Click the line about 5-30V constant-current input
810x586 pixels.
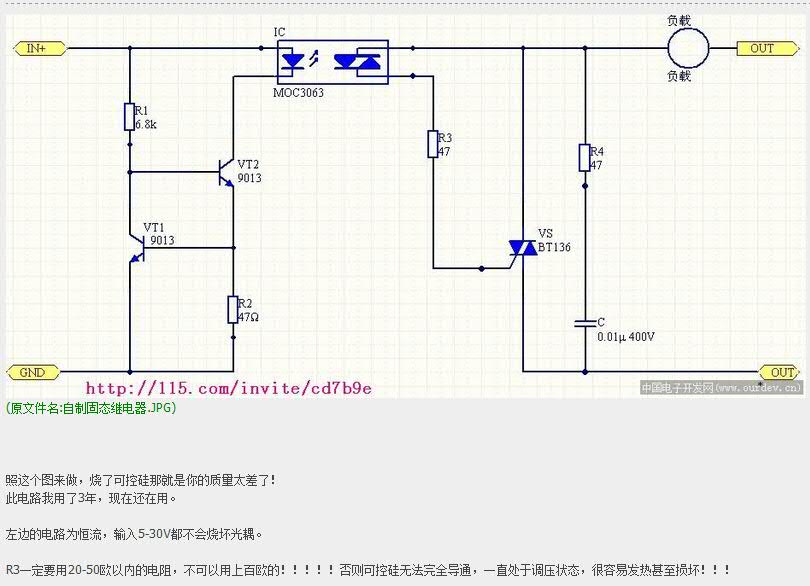point(140,535)
